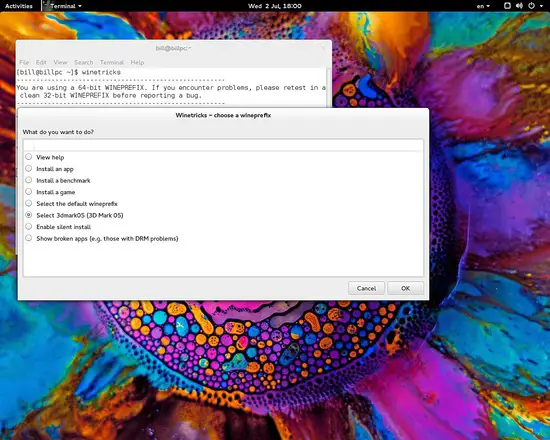Enable silent install radio option
Viewport: 550px width, 440px height.
tap(29, 226)
